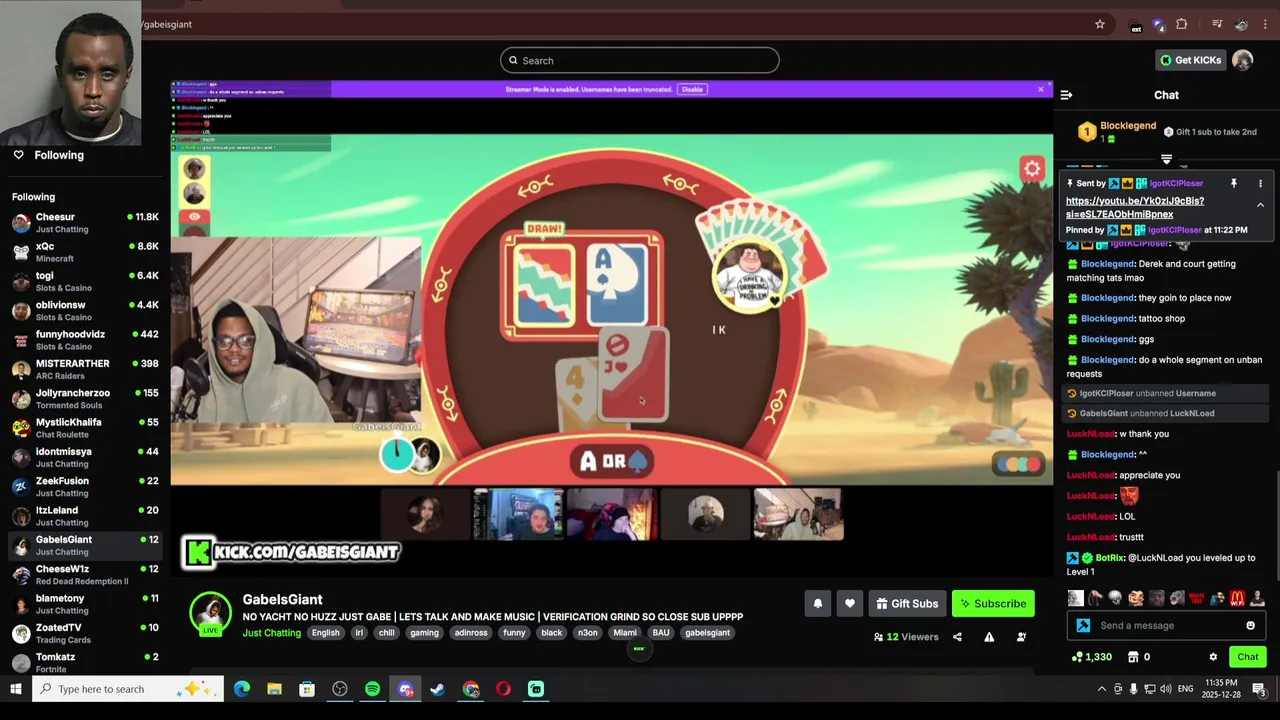Open oblivionsw channel in the sidebar
This screenshot has width=1280, height=720.
point(85,311)
